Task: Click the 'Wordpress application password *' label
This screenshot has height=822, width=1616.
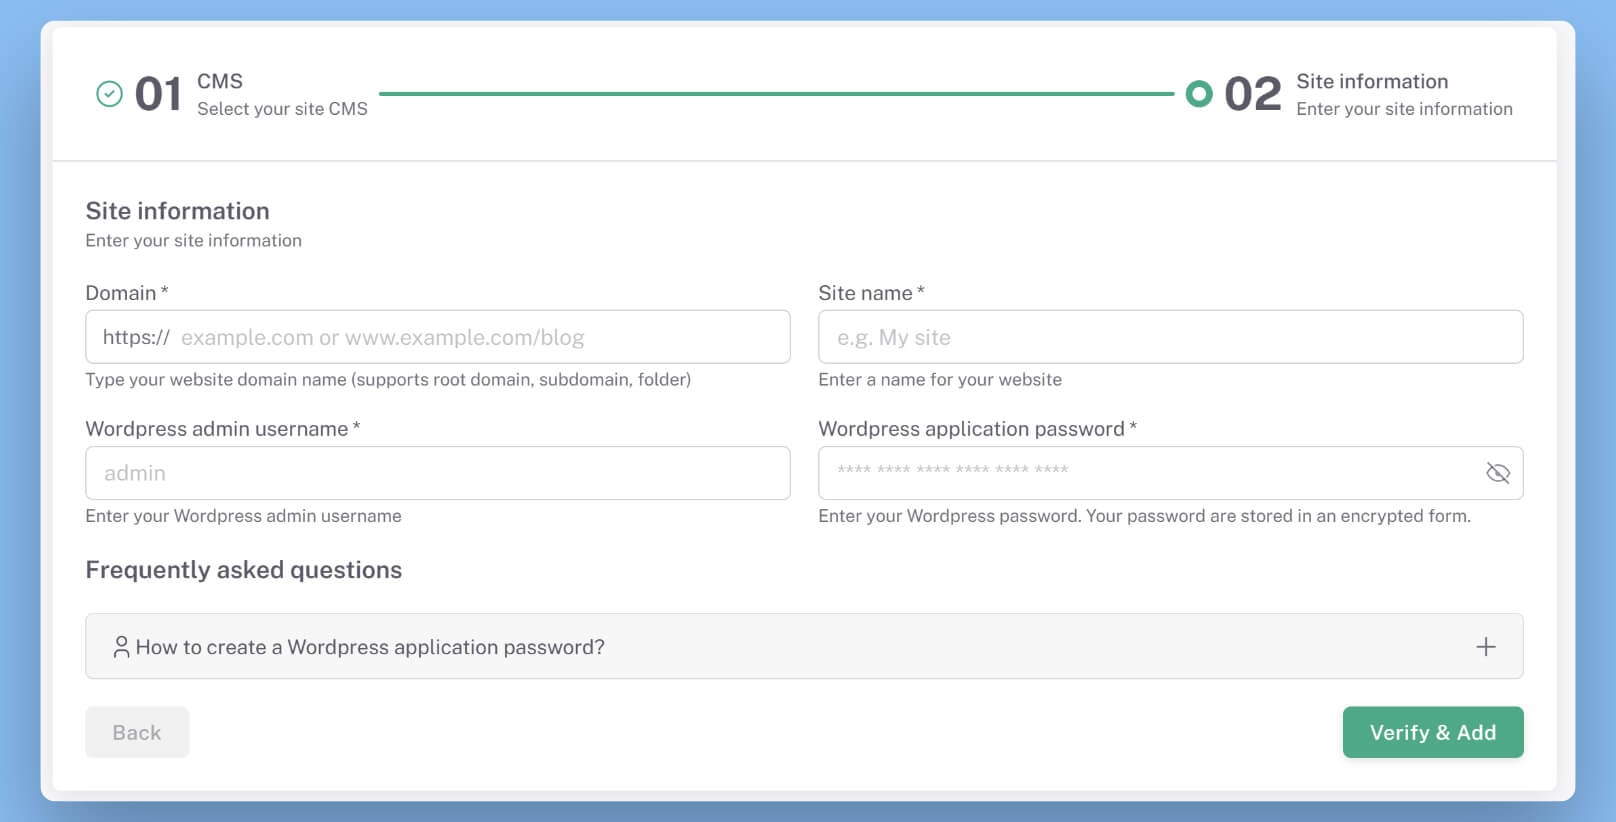Action: [x=978, y=429]
